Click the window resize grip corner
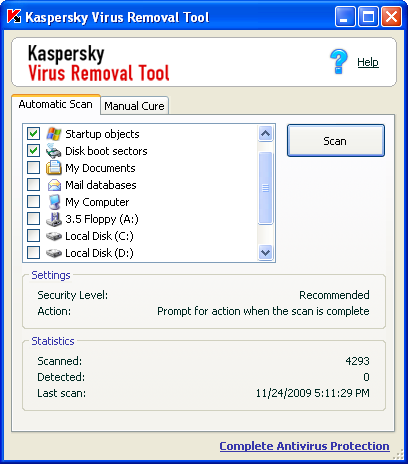The image size is (408, 464). [x=398, y=454]
